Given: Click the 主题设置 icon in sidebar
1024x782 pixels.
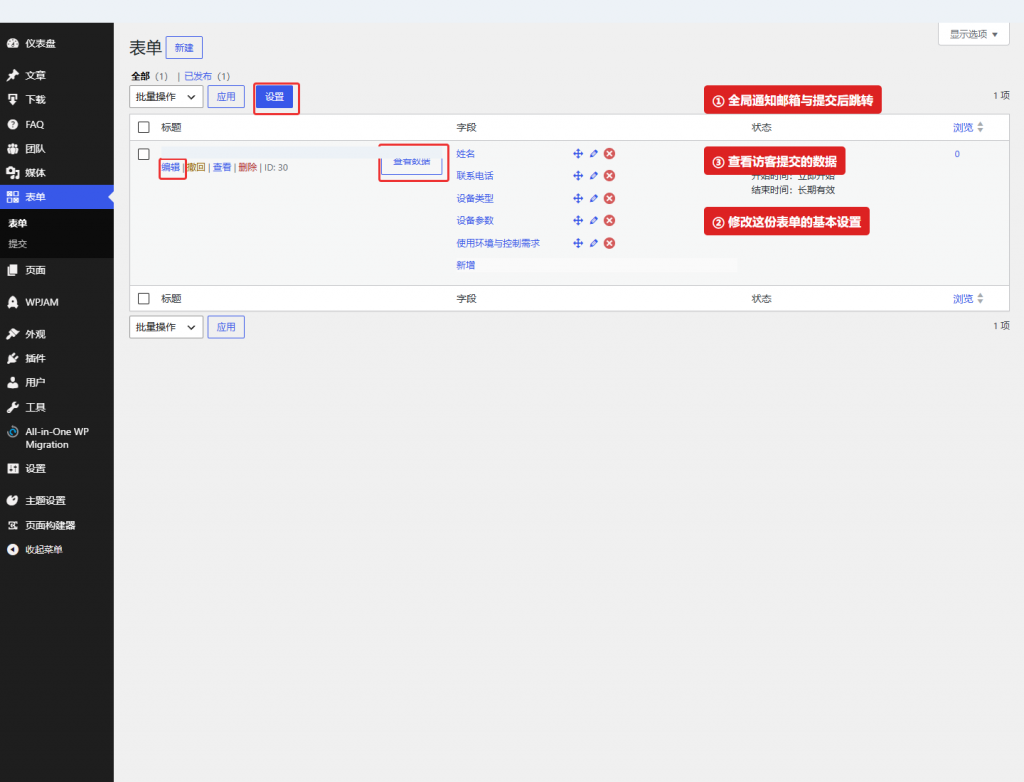Looking at the screenshot, I should [x=12, y=500].
